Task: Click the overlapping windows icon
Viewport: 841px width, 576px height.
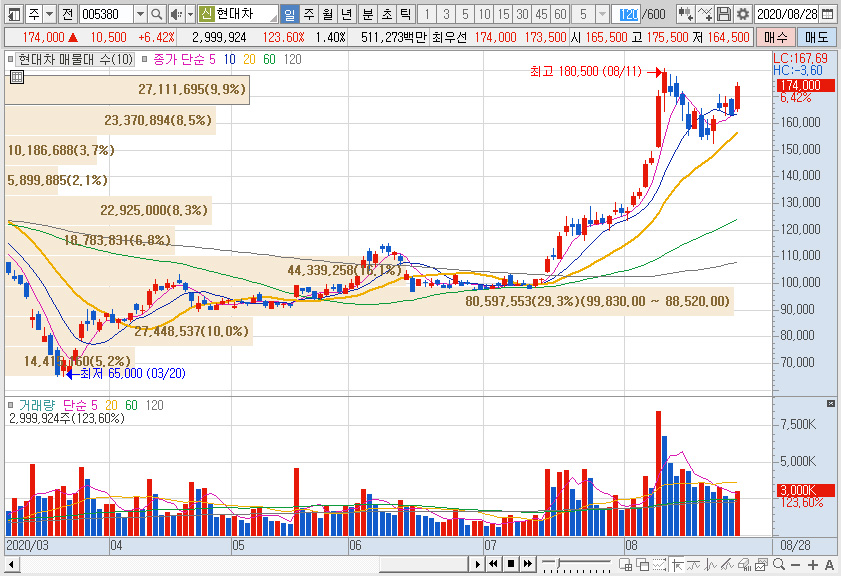Action: (642, 564)
